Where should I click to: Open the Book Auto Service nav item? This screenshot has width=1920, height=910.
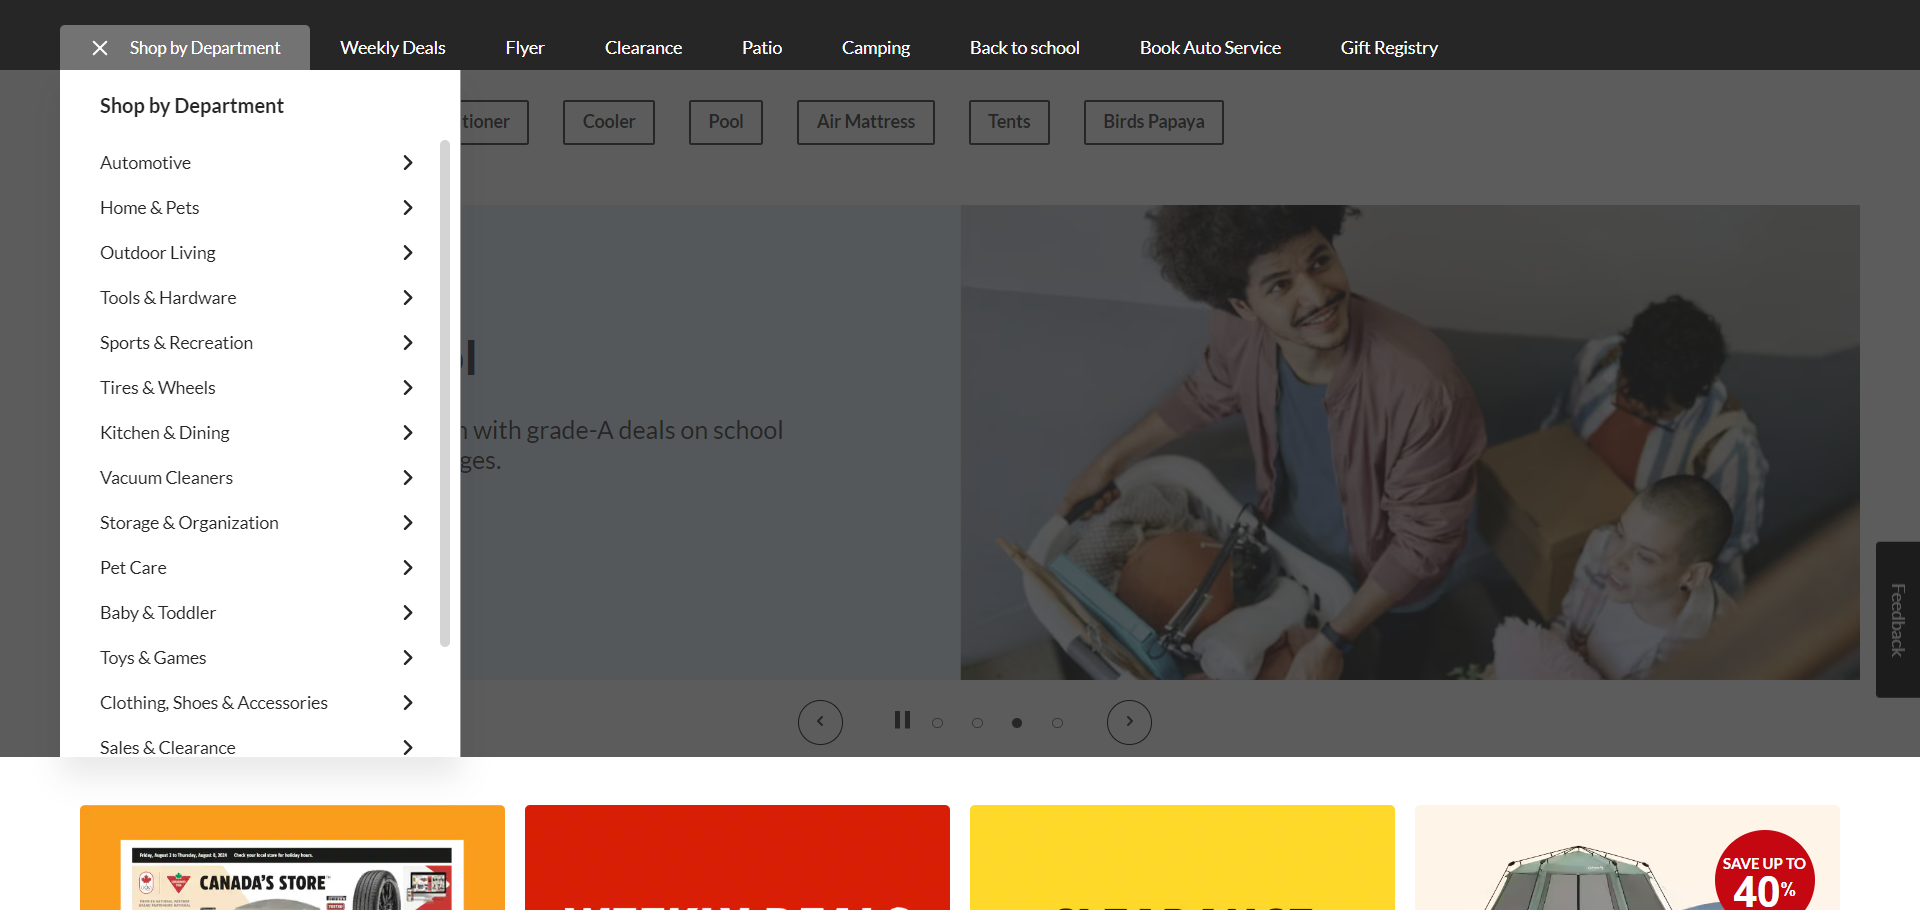click(1210, 48)
